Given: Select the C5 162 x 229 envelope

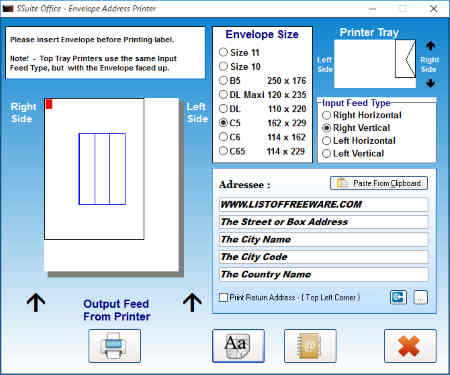Looking at the screenshot, I should [262, 123].
